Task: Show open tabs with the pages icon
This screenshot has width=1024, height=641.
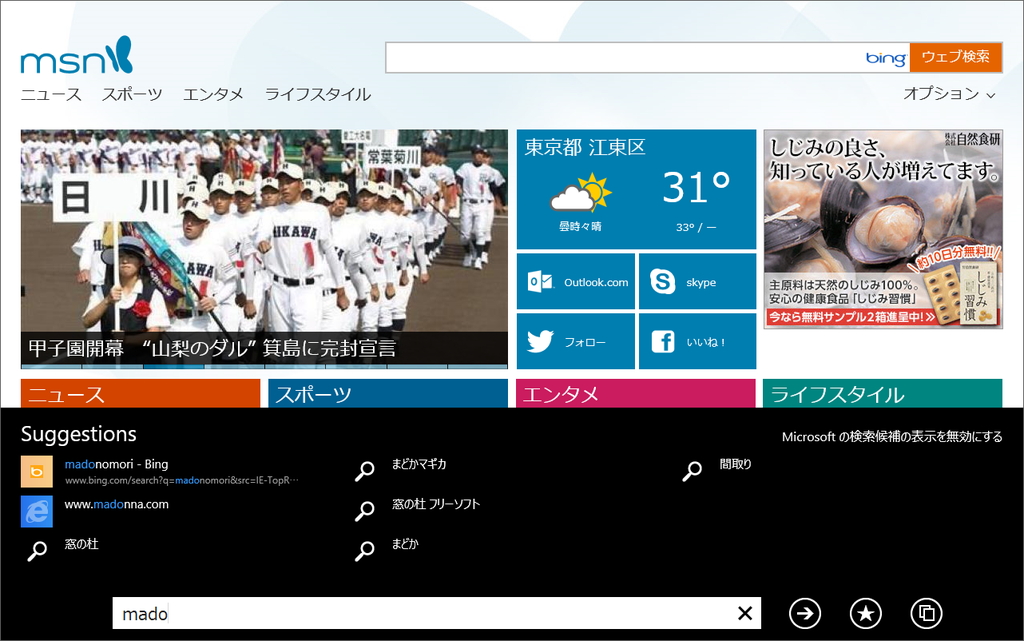Action: tap(926, 613)
